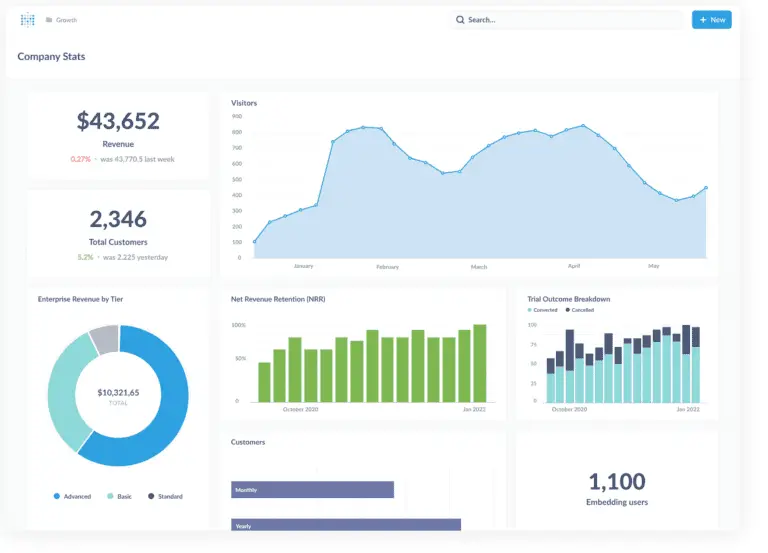Open Enterprise Revenue by Tier chart title
The width and height of the screenshot is (768, 553).
click(x=80, y=299)
